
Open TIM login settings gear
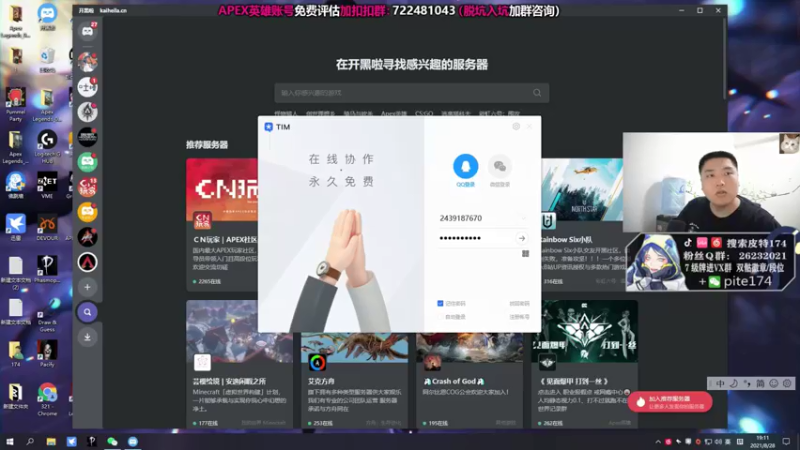[x=516, y=127]
